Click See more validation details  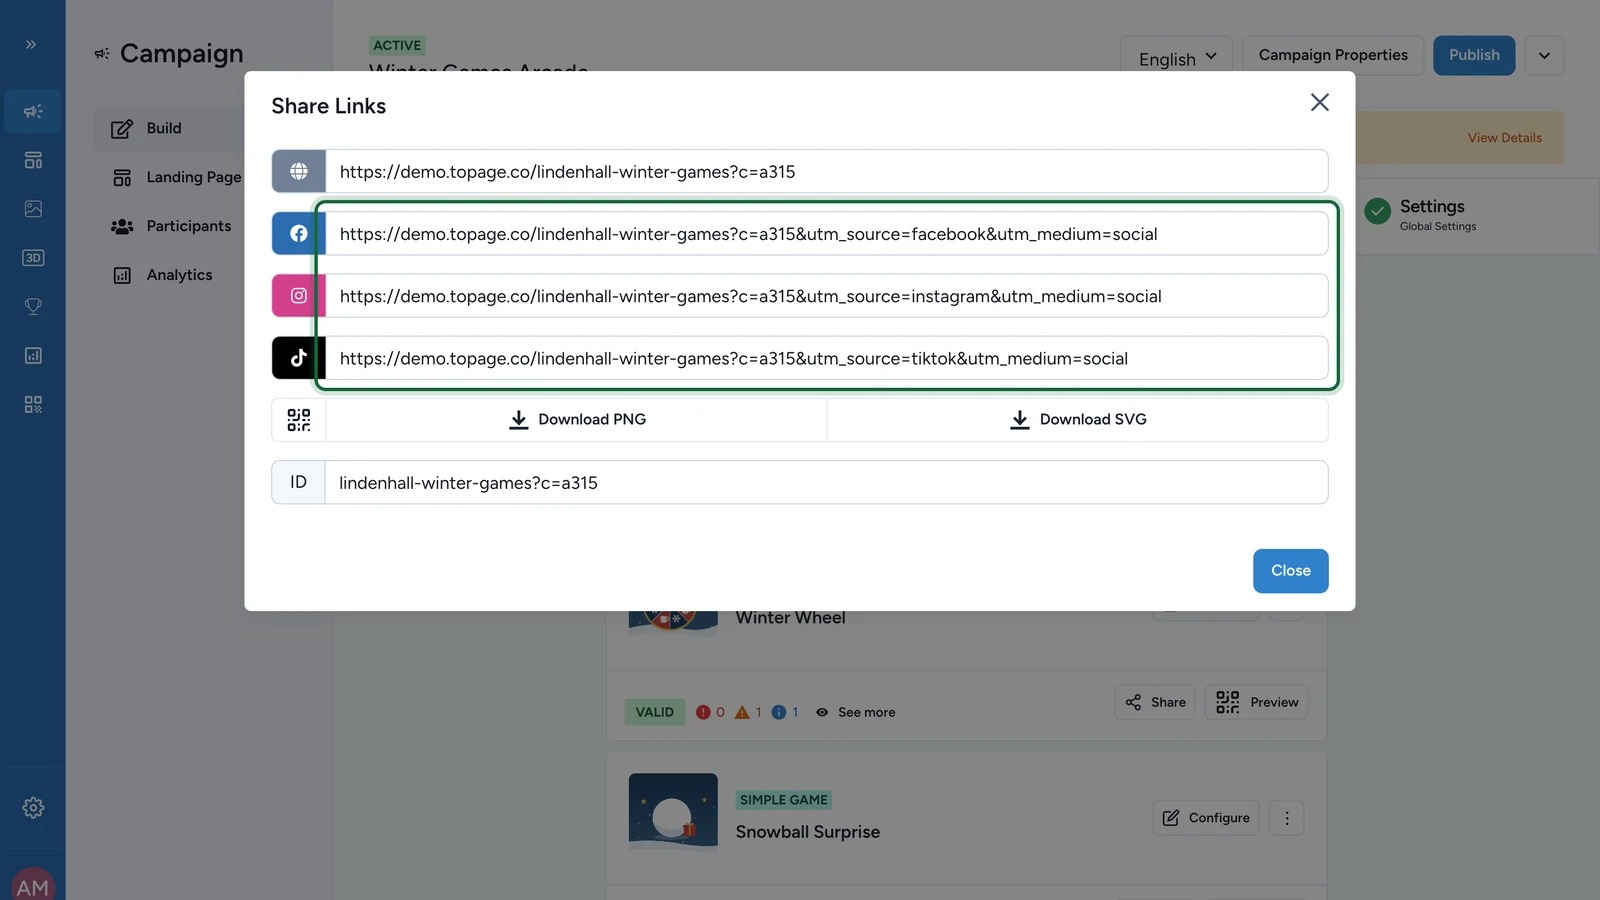pos(856,712)
